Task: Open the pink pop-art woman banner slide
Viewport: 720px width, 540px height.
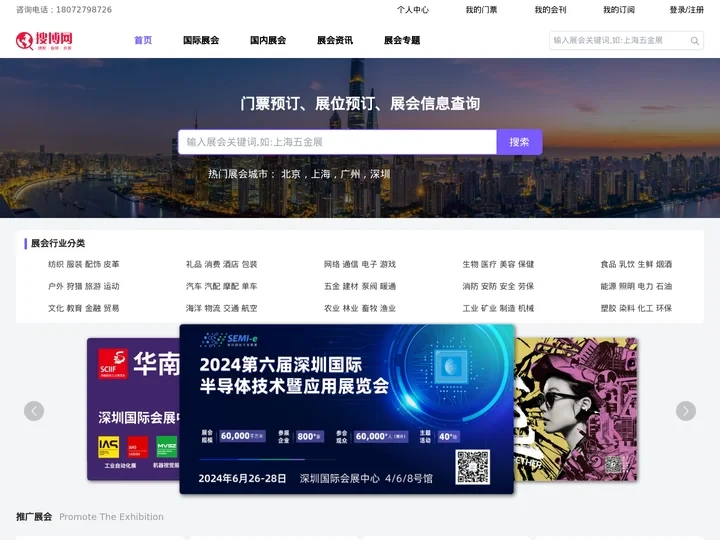Action: point(576,409)
